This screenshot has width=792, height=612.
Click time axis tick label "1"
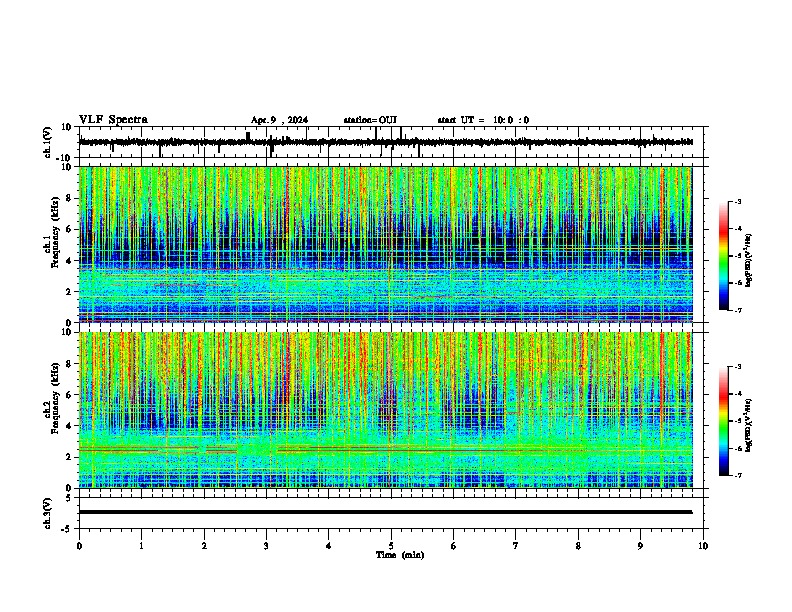click(141, 546)
